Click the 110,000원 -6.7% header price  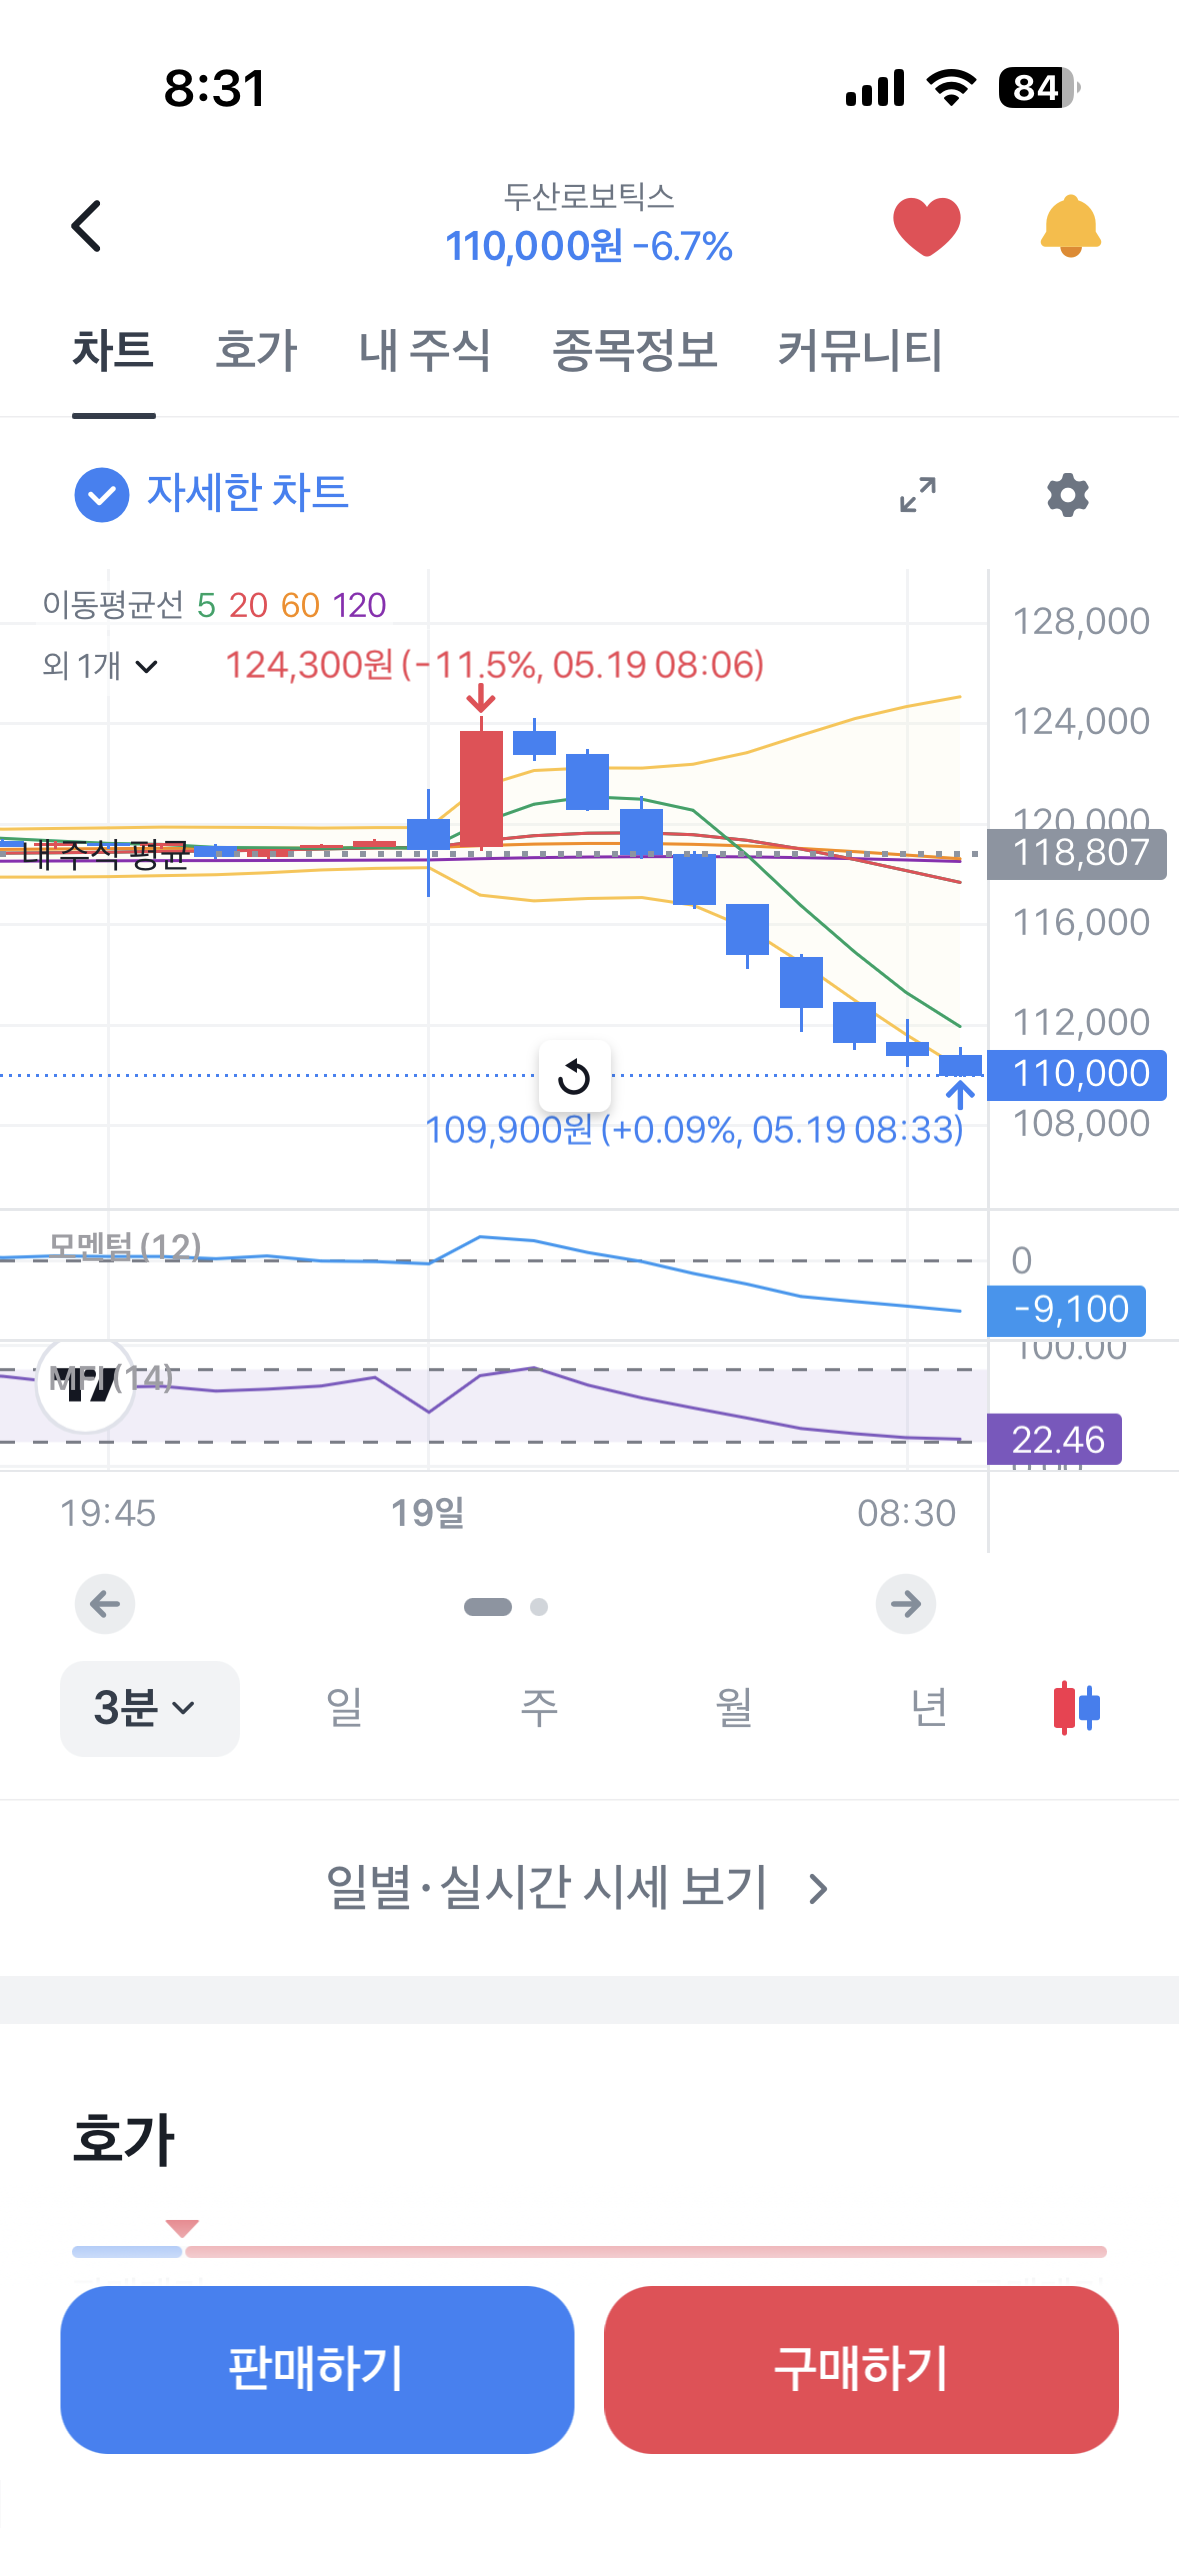point(589,246)
